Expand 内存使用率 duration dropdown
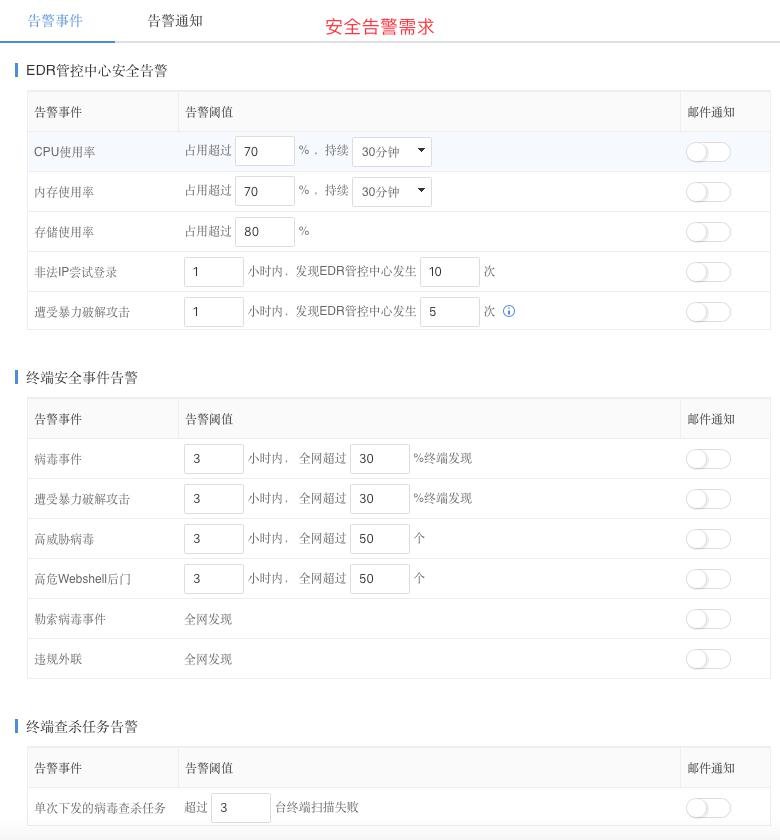This screenshot has width=780, height=840. click(392, 192)
